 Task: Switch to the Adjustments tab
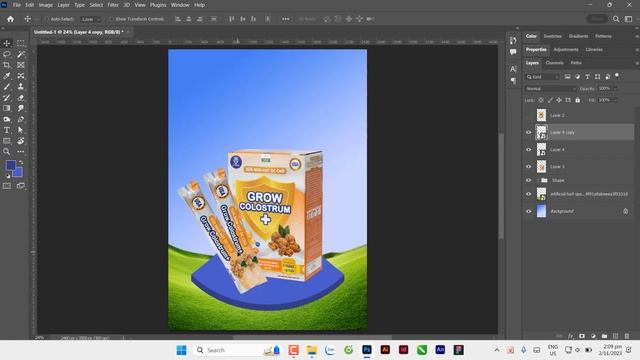[566, 49]
